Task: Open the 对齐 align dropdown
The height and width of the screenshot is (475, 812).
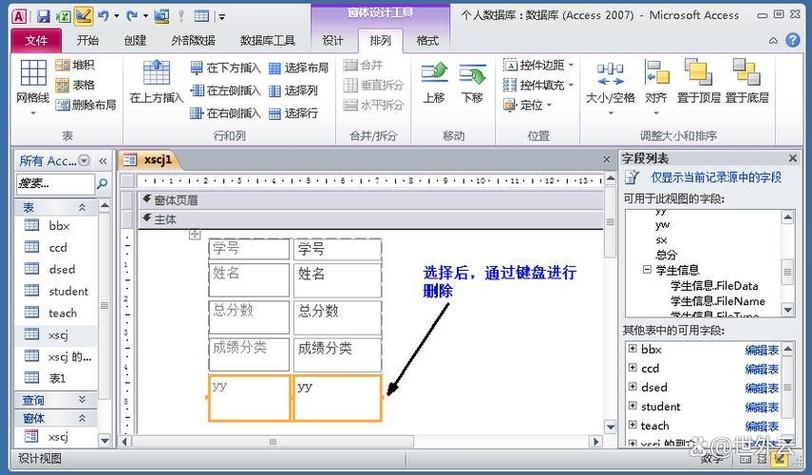Action: [x=656, y=82]
